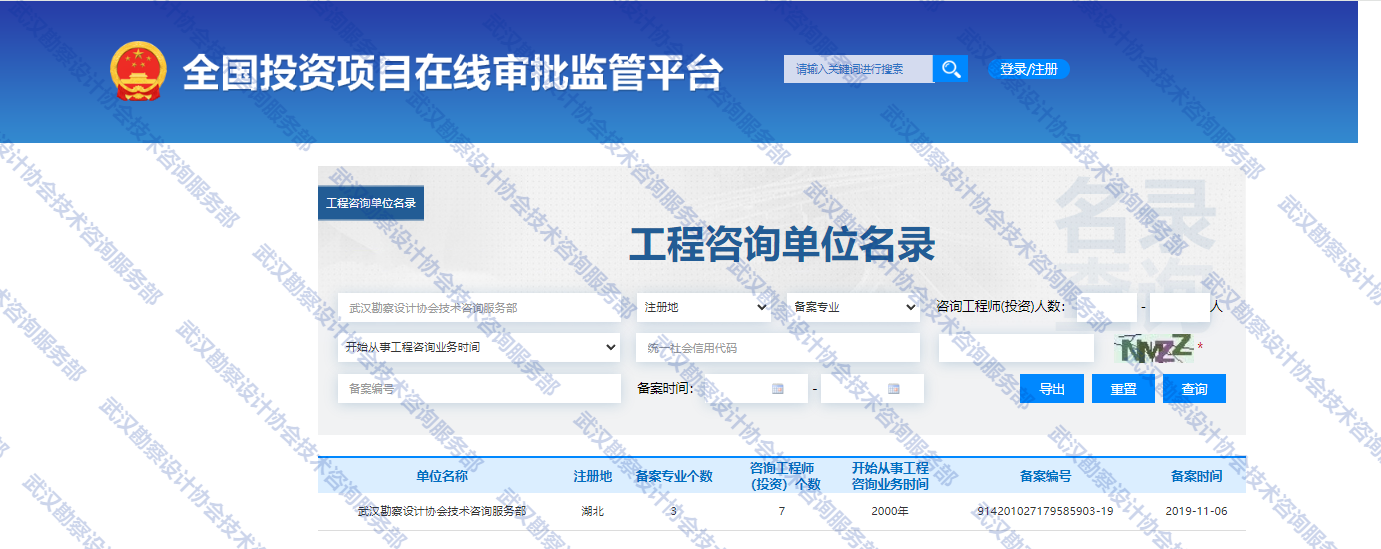Open the 开始从事工程咨询业务时间 dropdown
Screen dimensions: 1381x549
point(479,347)
